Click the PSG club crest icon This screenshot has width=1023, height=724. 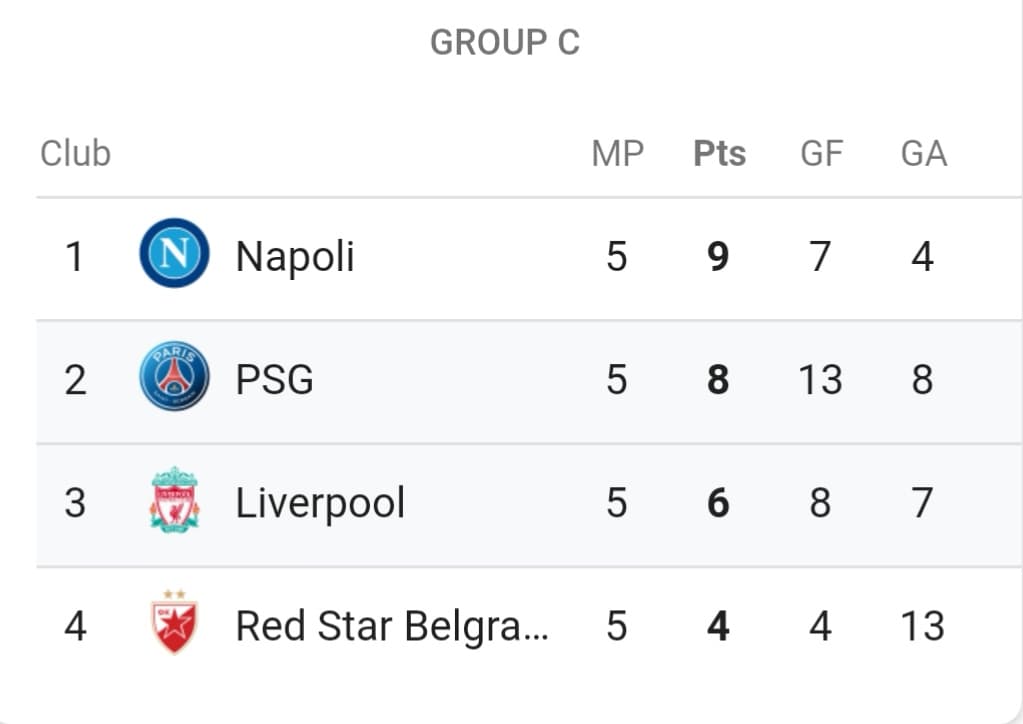click(x=174, y=376)
